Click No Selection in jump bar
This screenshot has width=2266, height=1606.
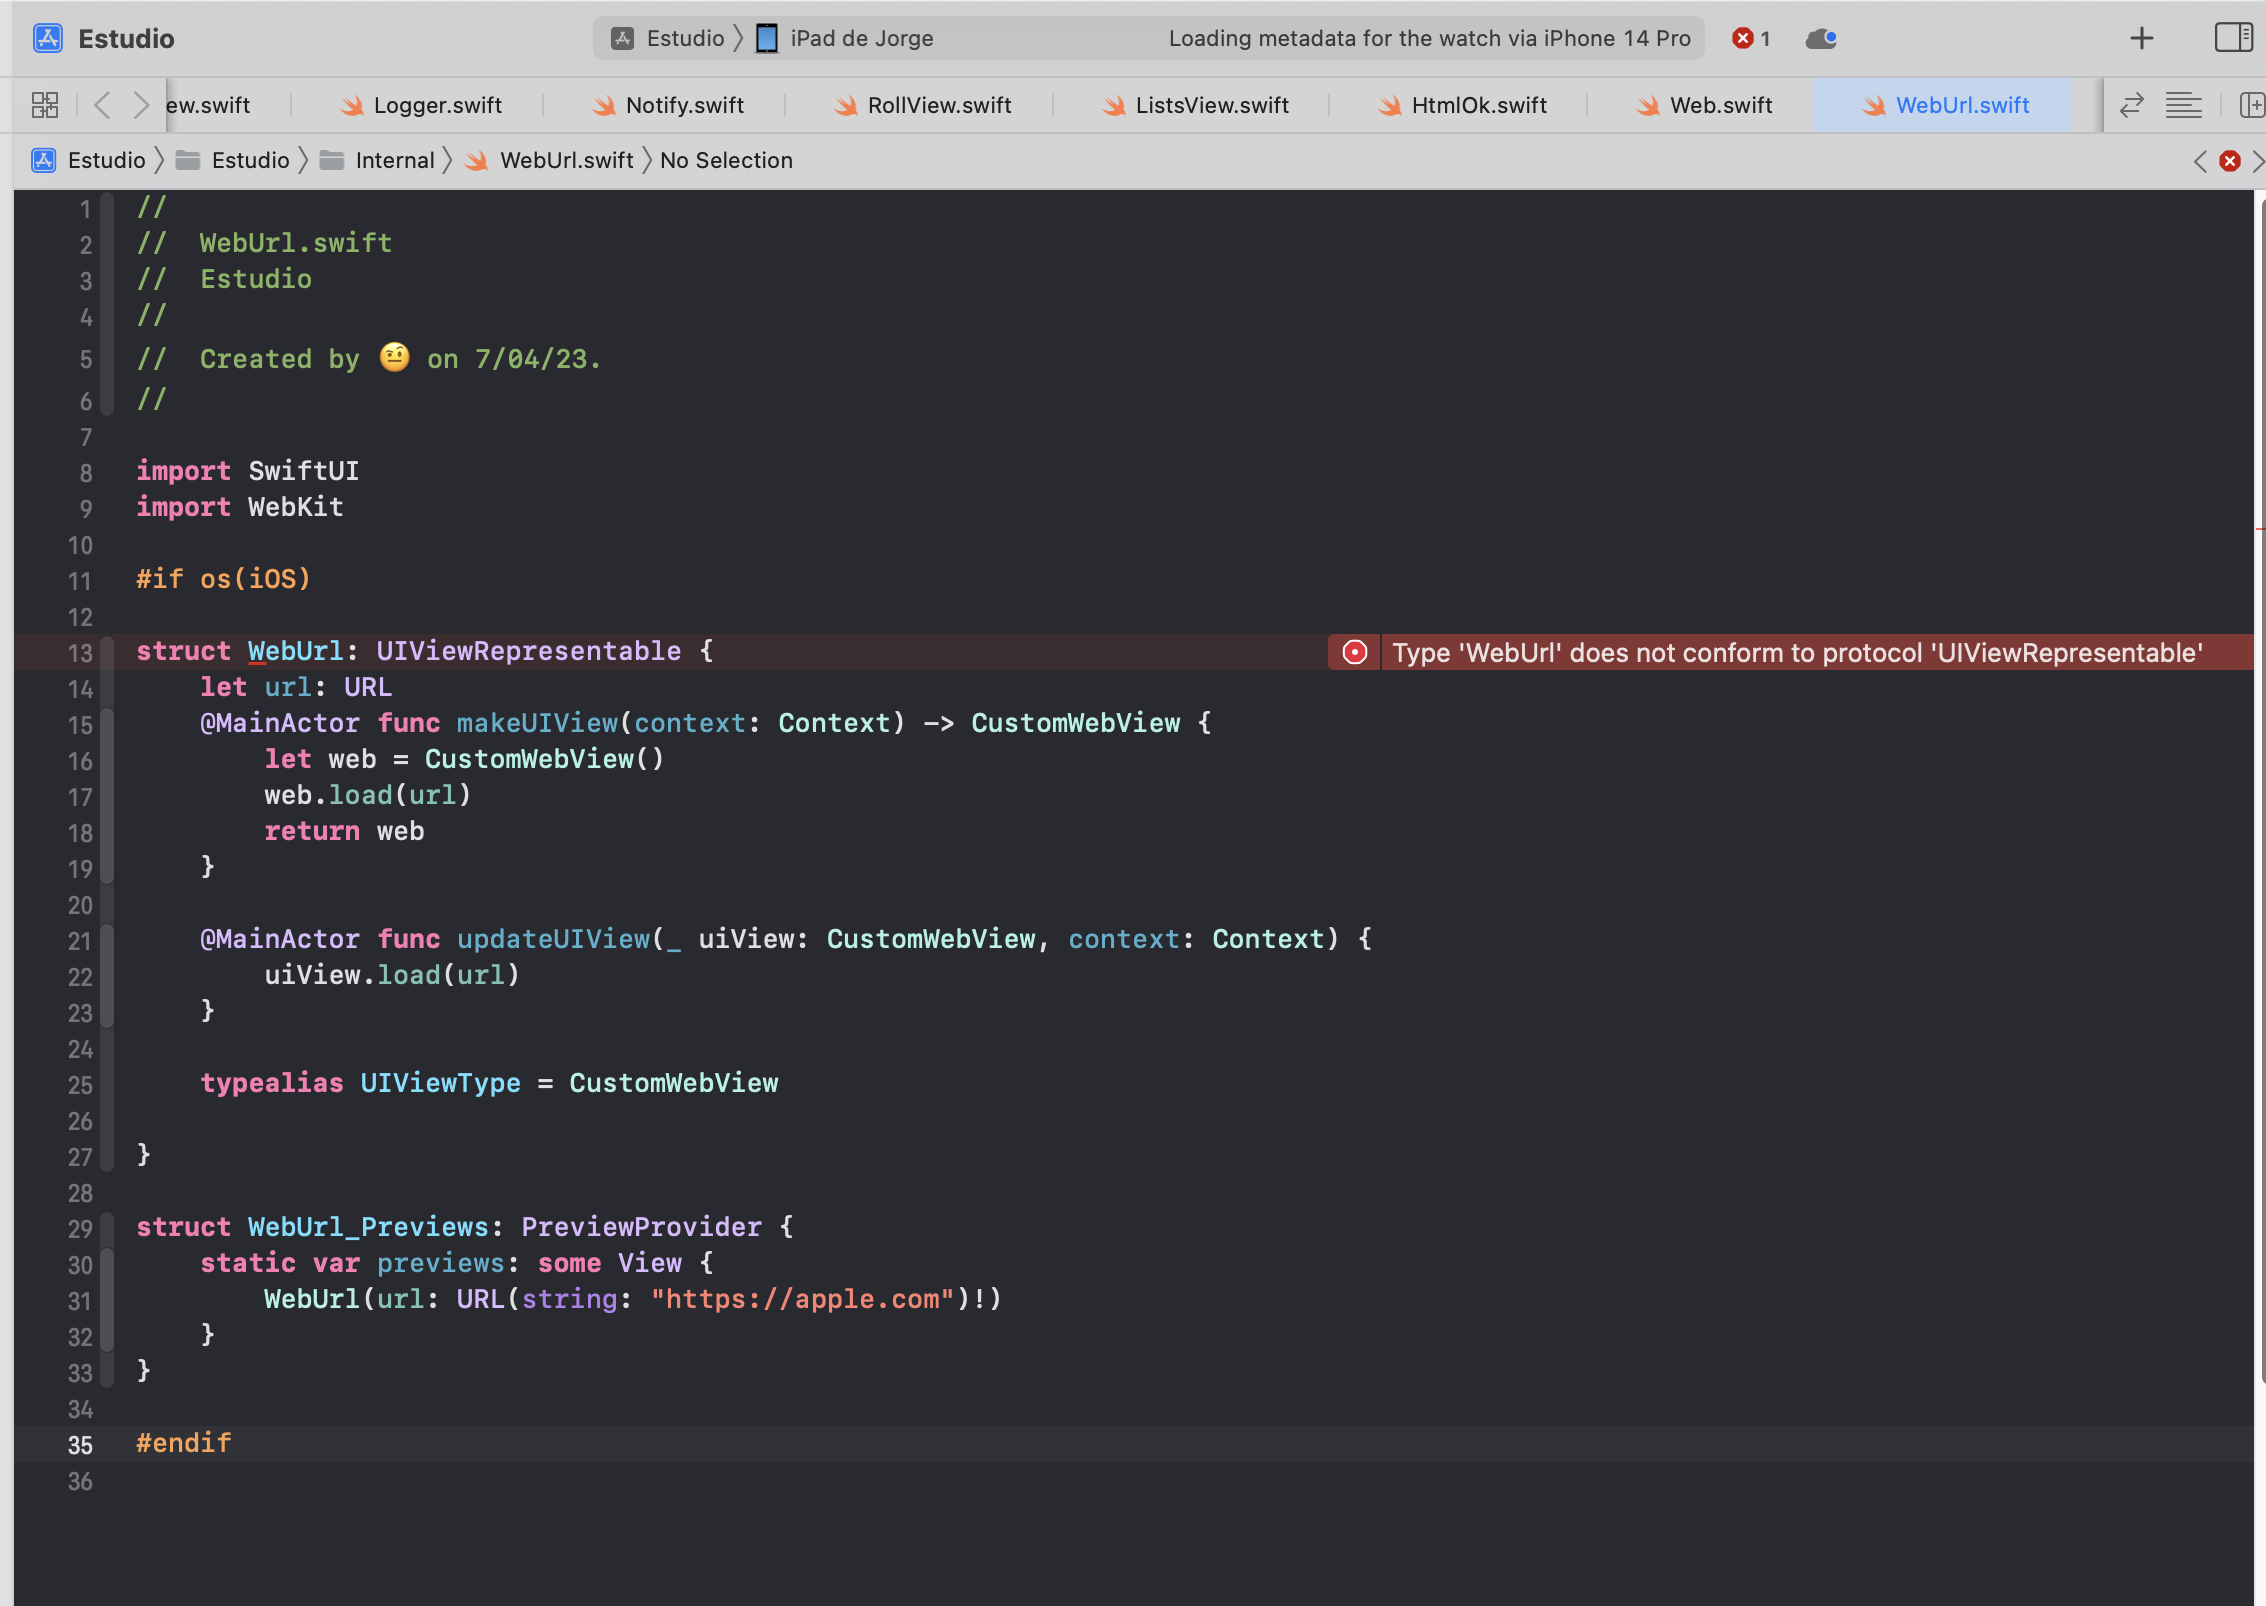(726, 160)
